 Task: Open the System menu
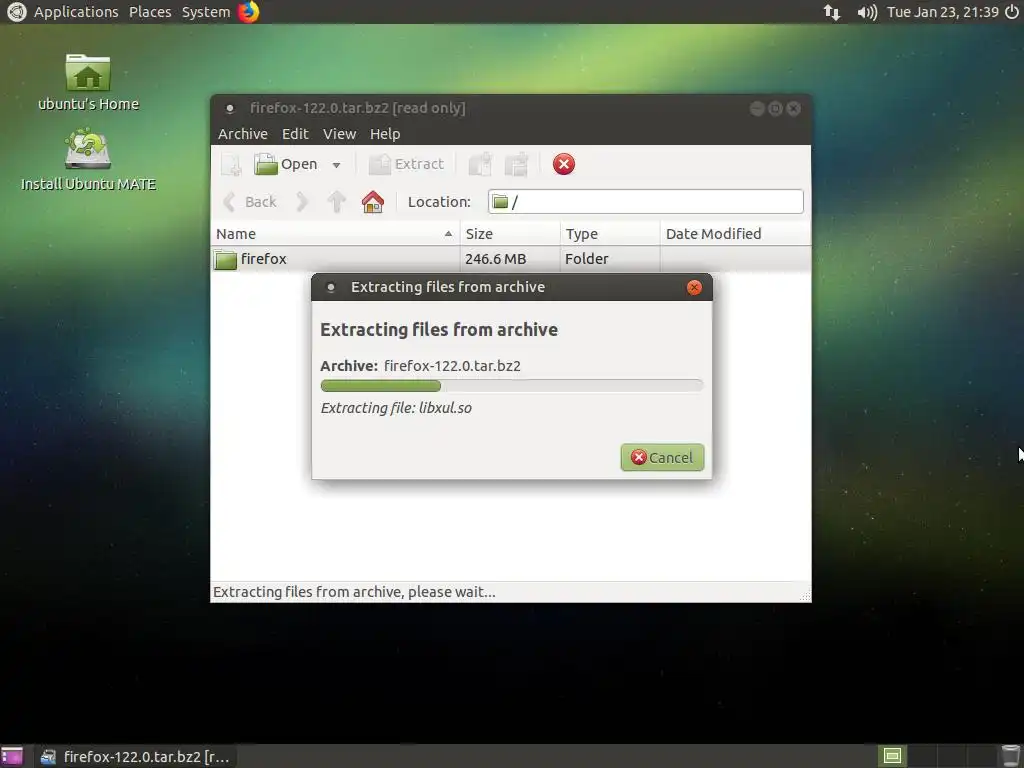(206, 12)
